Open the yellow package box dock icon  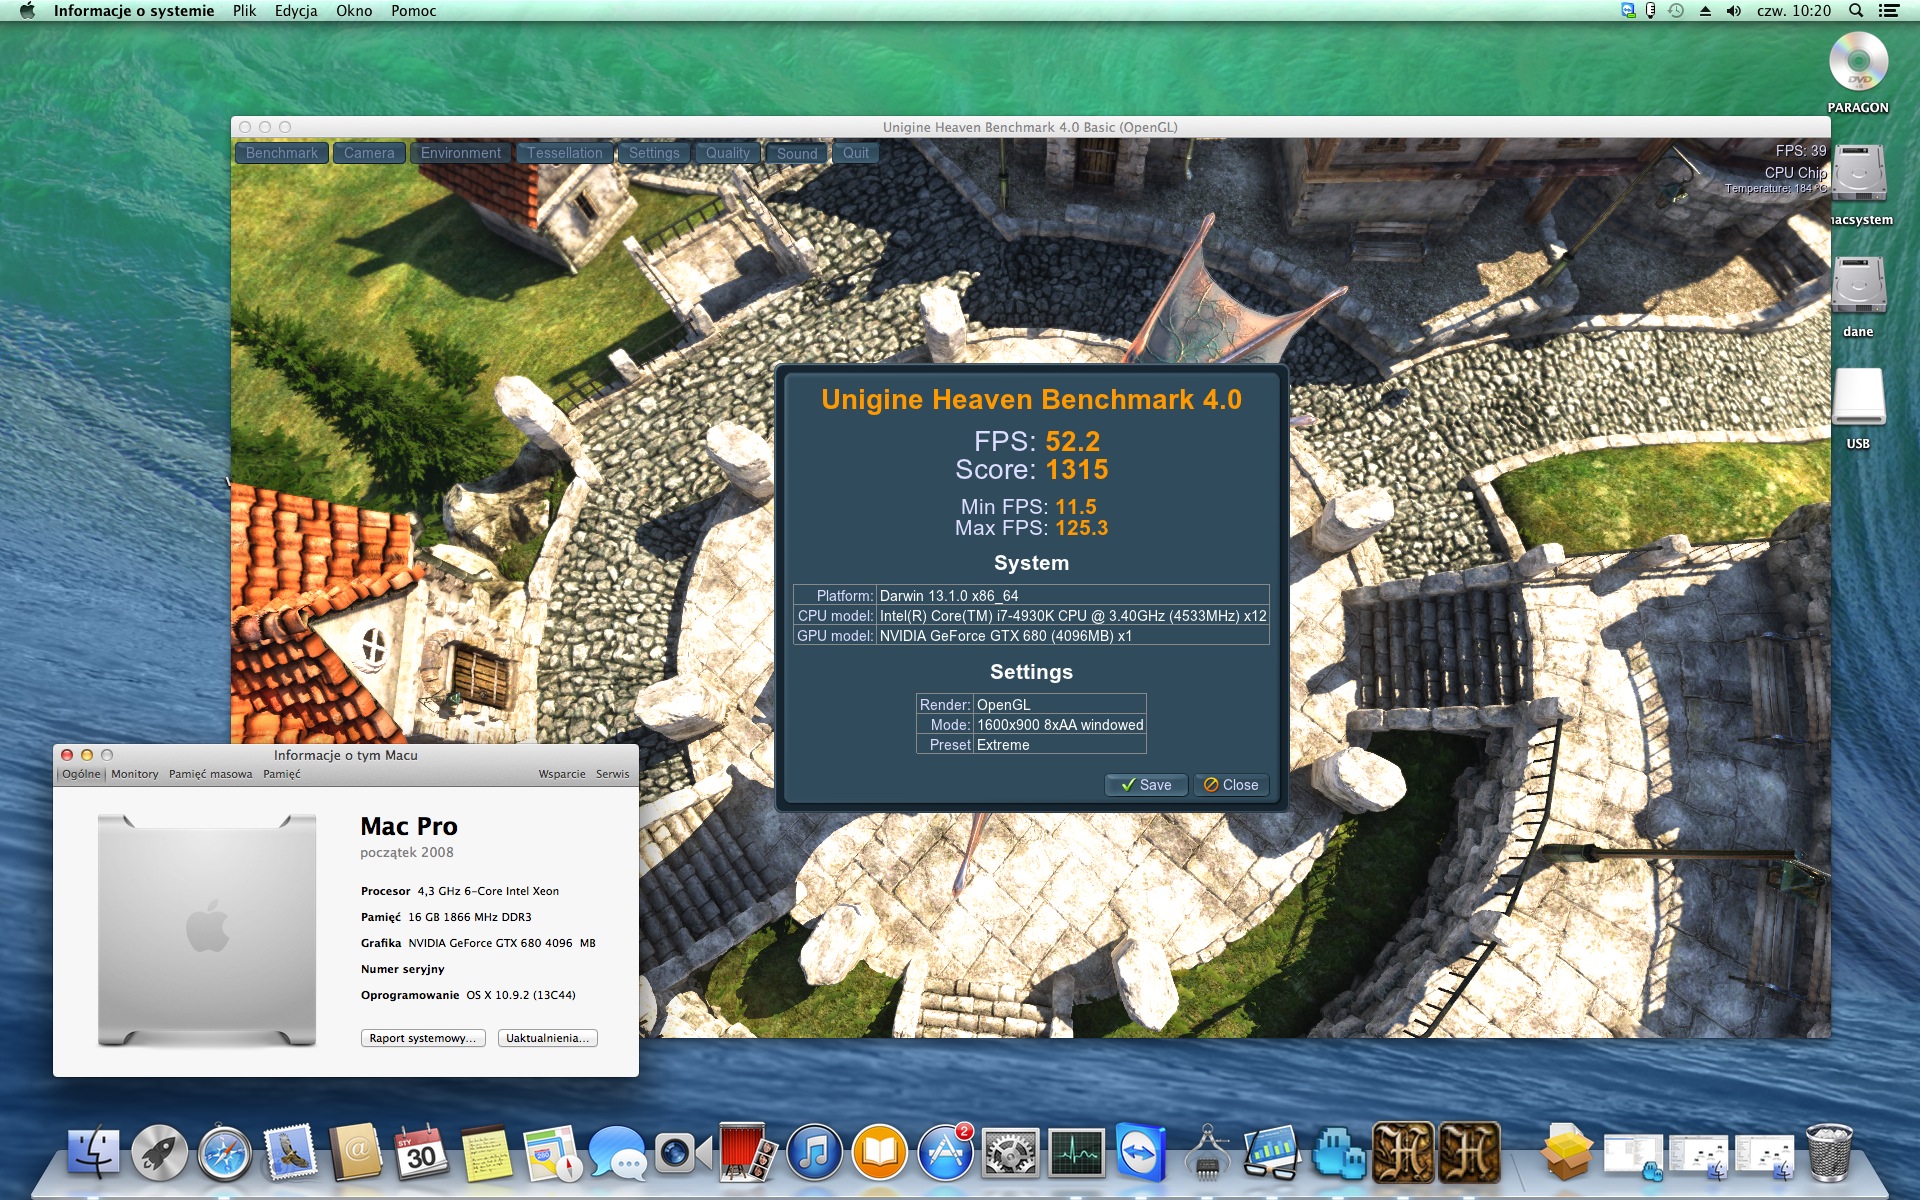pos(1567,1153)
